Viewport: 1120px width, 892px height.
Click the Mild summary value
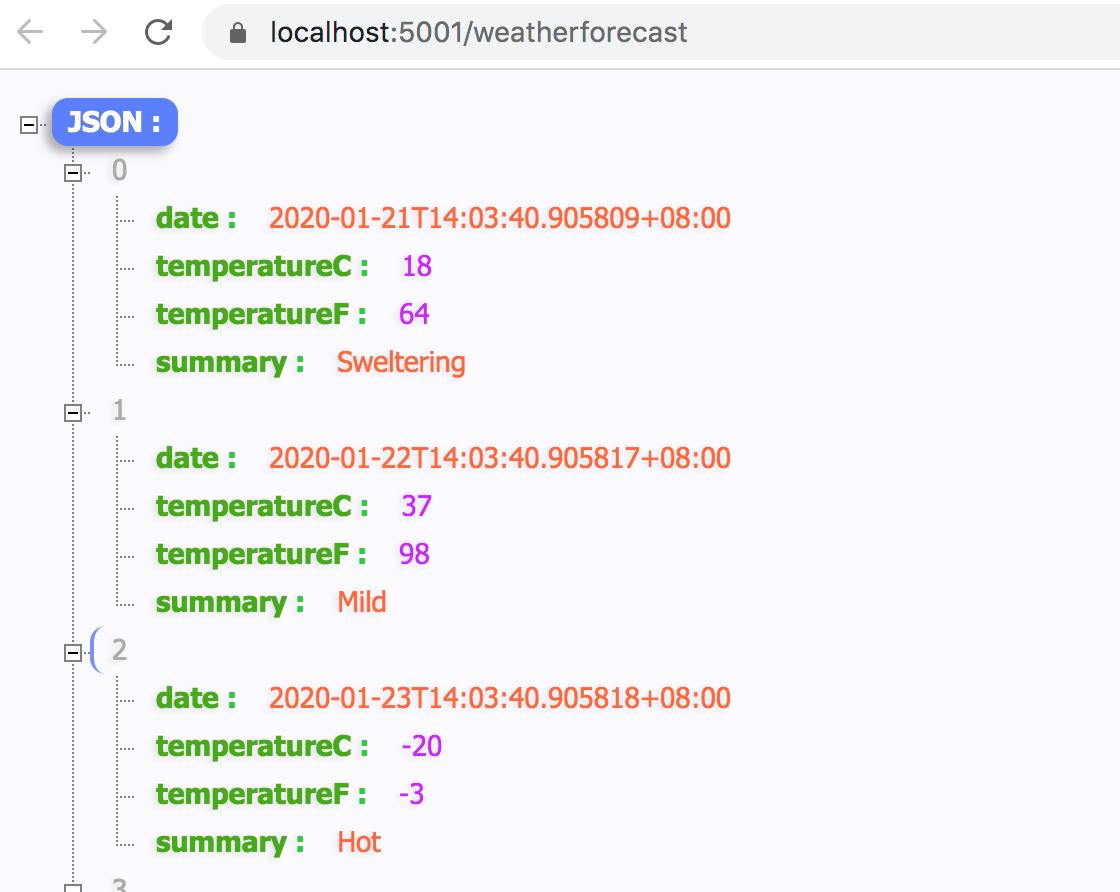coord(361,602)
